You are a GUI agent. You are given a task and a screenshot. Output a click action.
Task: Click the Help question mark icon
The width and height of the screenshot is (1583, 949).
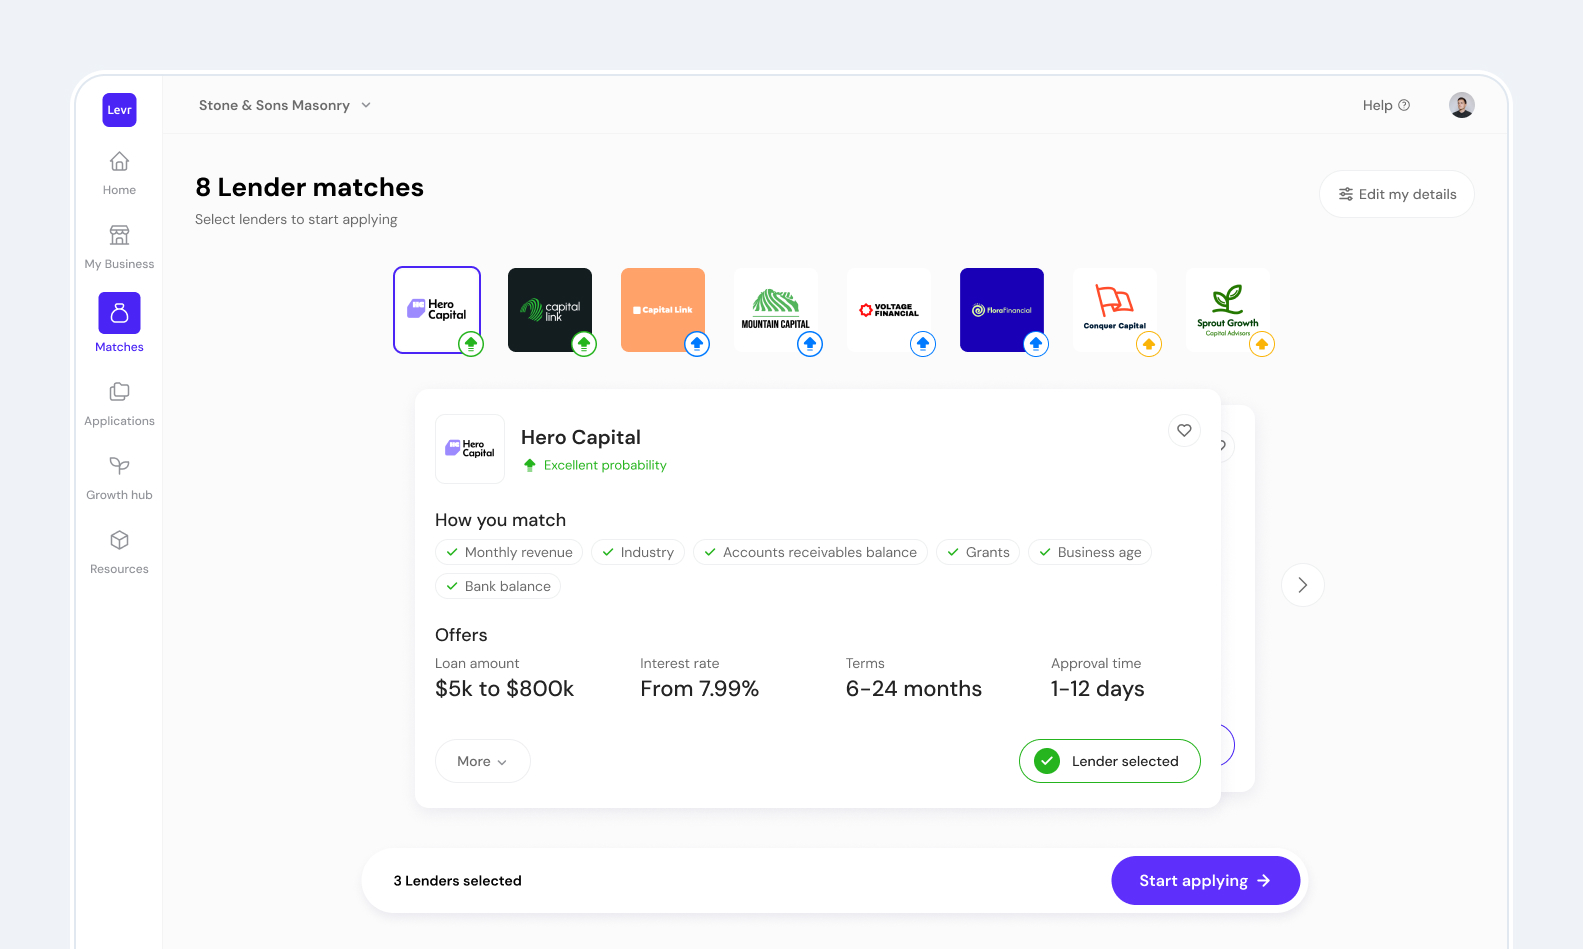(x=1404, y=105)
